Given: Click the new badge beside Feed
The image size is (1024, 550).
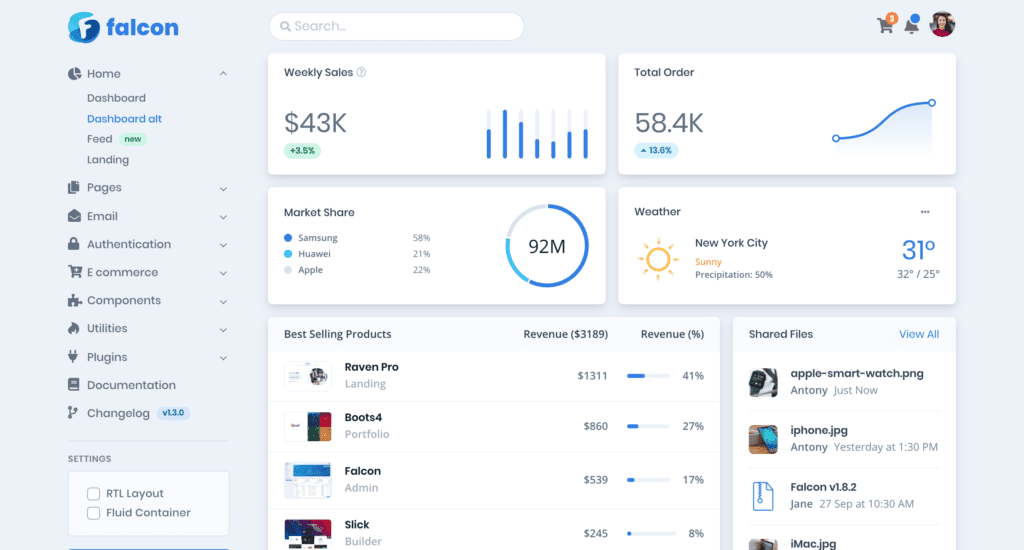Looking at the screenshot, I should click(x=133, y=139).
